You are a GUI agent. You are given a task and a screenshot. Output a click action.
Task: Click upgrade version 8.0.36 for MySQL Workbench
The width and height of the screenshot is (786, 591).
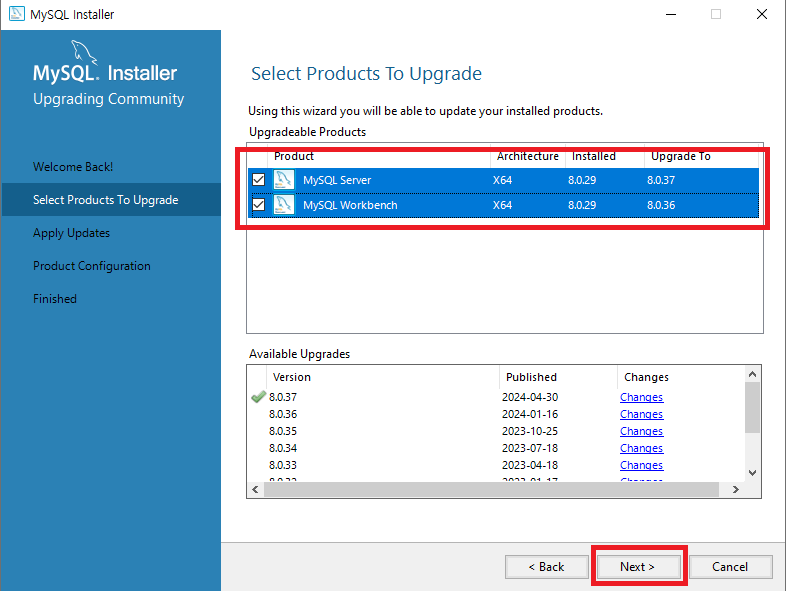pos(661,205)
